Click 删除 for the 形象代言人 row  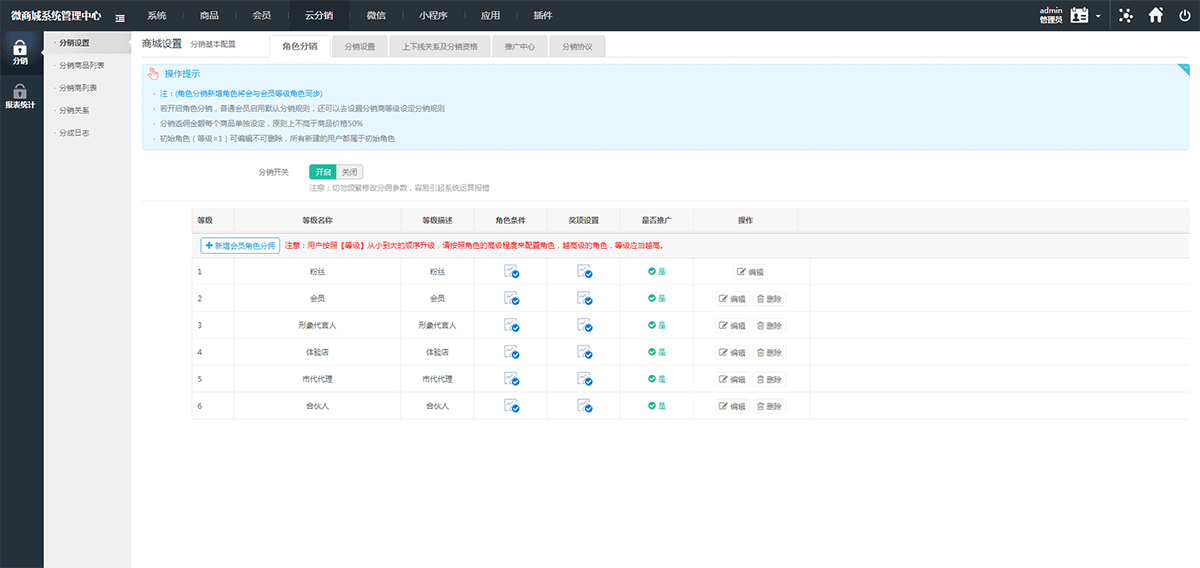[769, 325]
